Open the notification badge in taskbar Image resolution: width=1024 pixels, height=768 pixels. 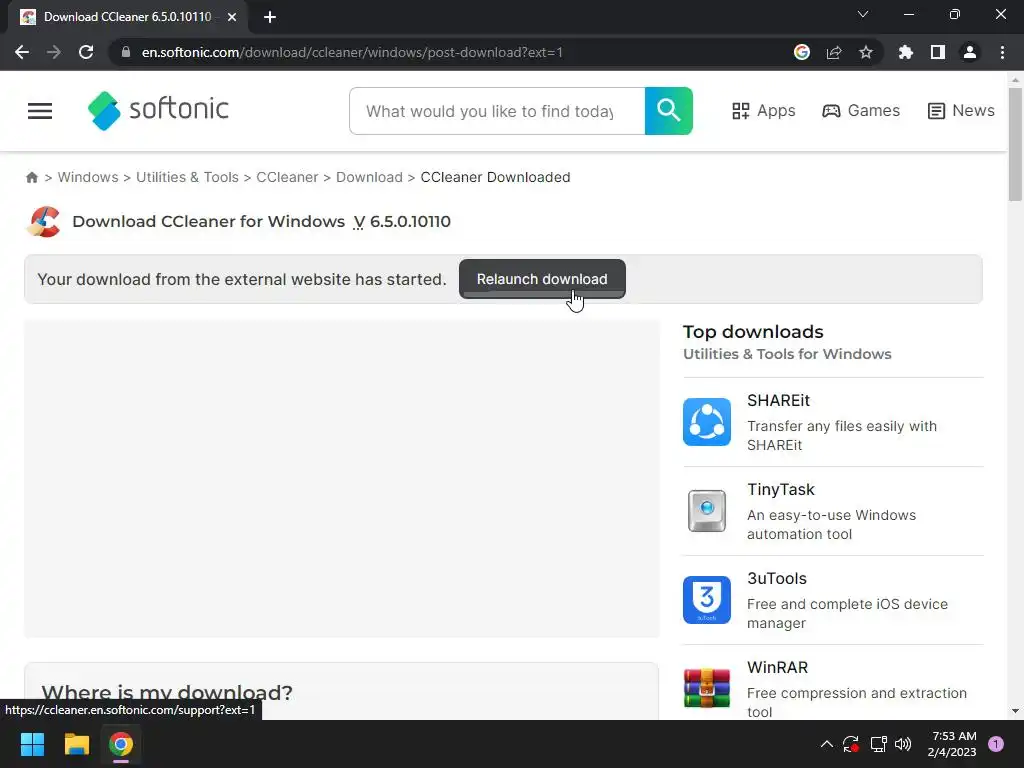(995, 744)
